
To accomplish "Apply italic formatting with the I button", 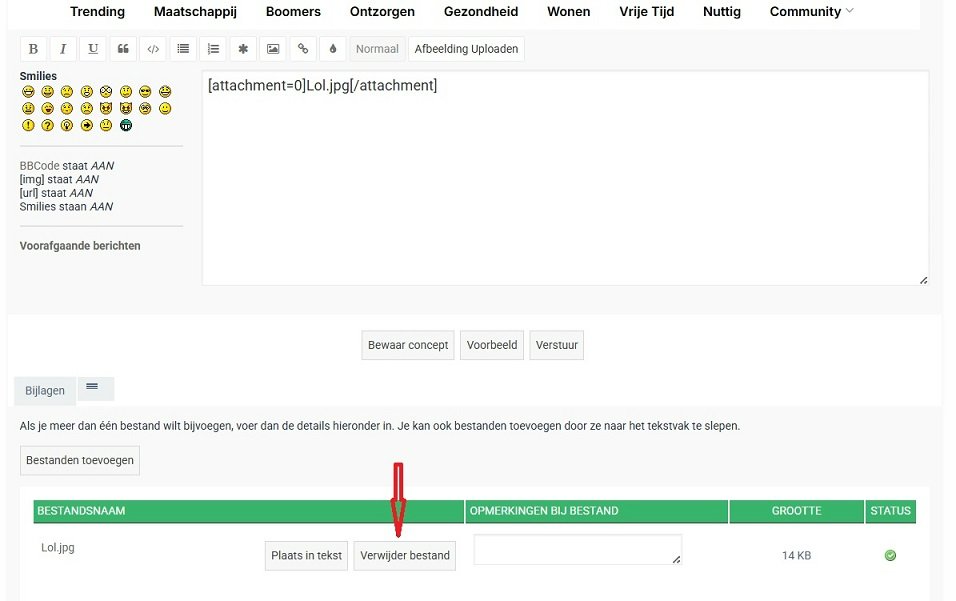I will pyautogui.click(x=63, y=49).
